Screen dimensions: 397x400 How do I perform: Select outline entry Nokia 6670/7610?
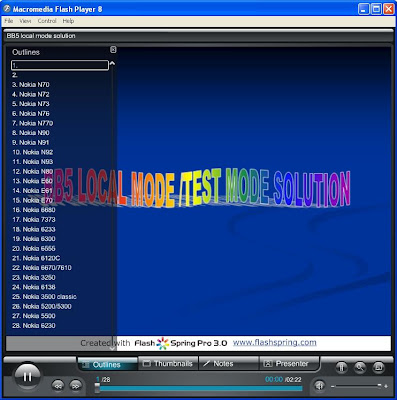[x=42, y=268]
